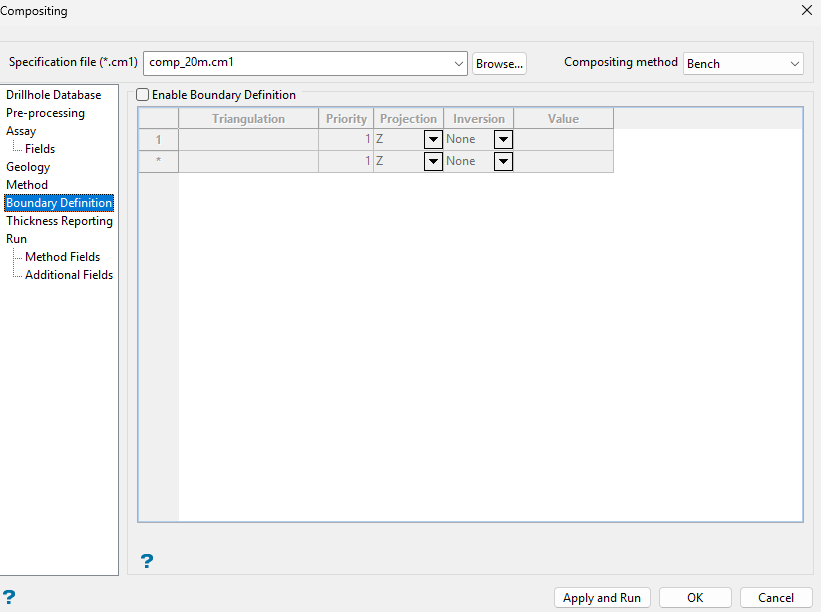Click the blue help icon below the table
The width and height of the screenshot is (821, 612).
click(x=147, y=561)
